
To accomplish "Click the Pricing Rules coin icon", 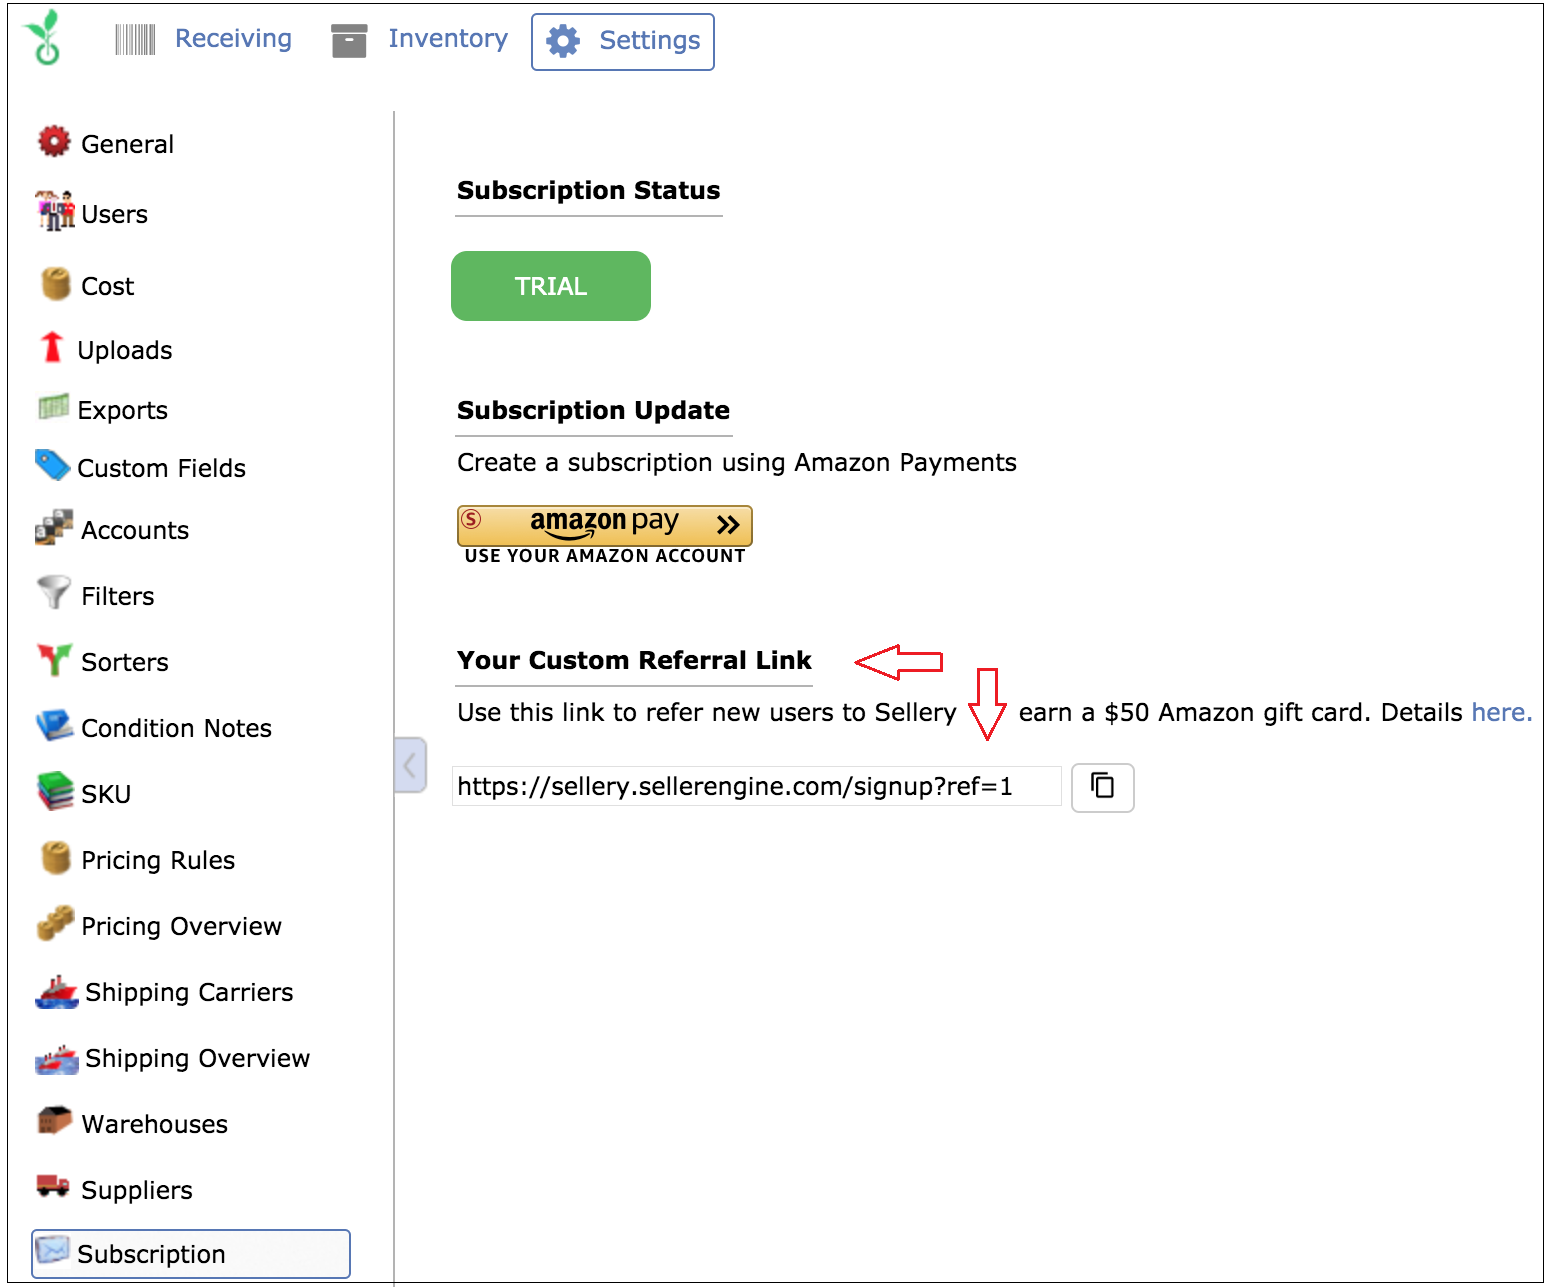I will pyautogui.click(x=56, y=858).
